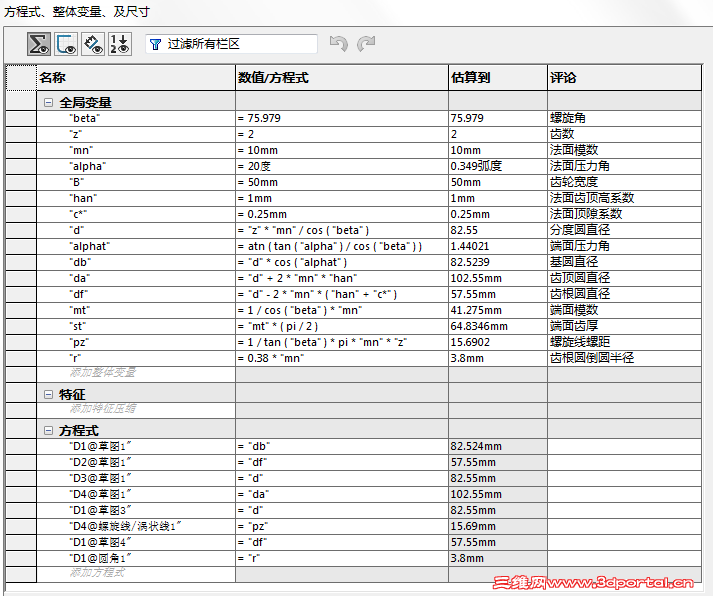The height and width of the screenshot is (596, 713).
Task: Click the row header beside "beta"
Action: [x=21, y=119]
